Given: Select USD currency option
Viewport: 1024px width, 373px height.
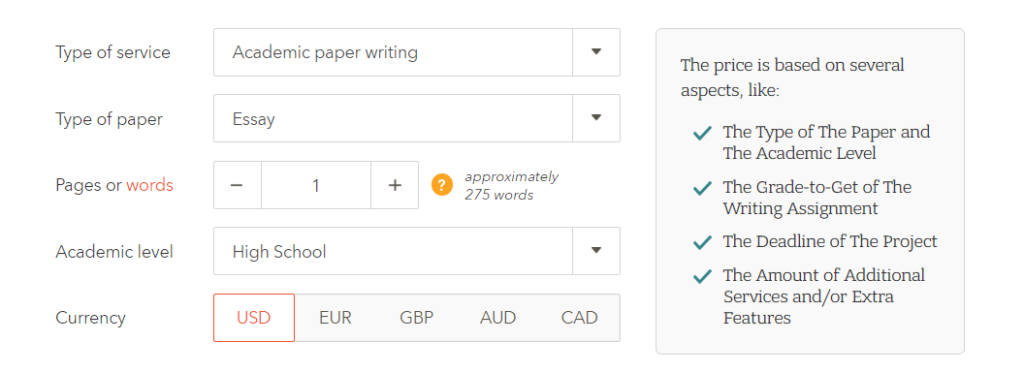Looking at the screenshot, I should click(254, 317).
